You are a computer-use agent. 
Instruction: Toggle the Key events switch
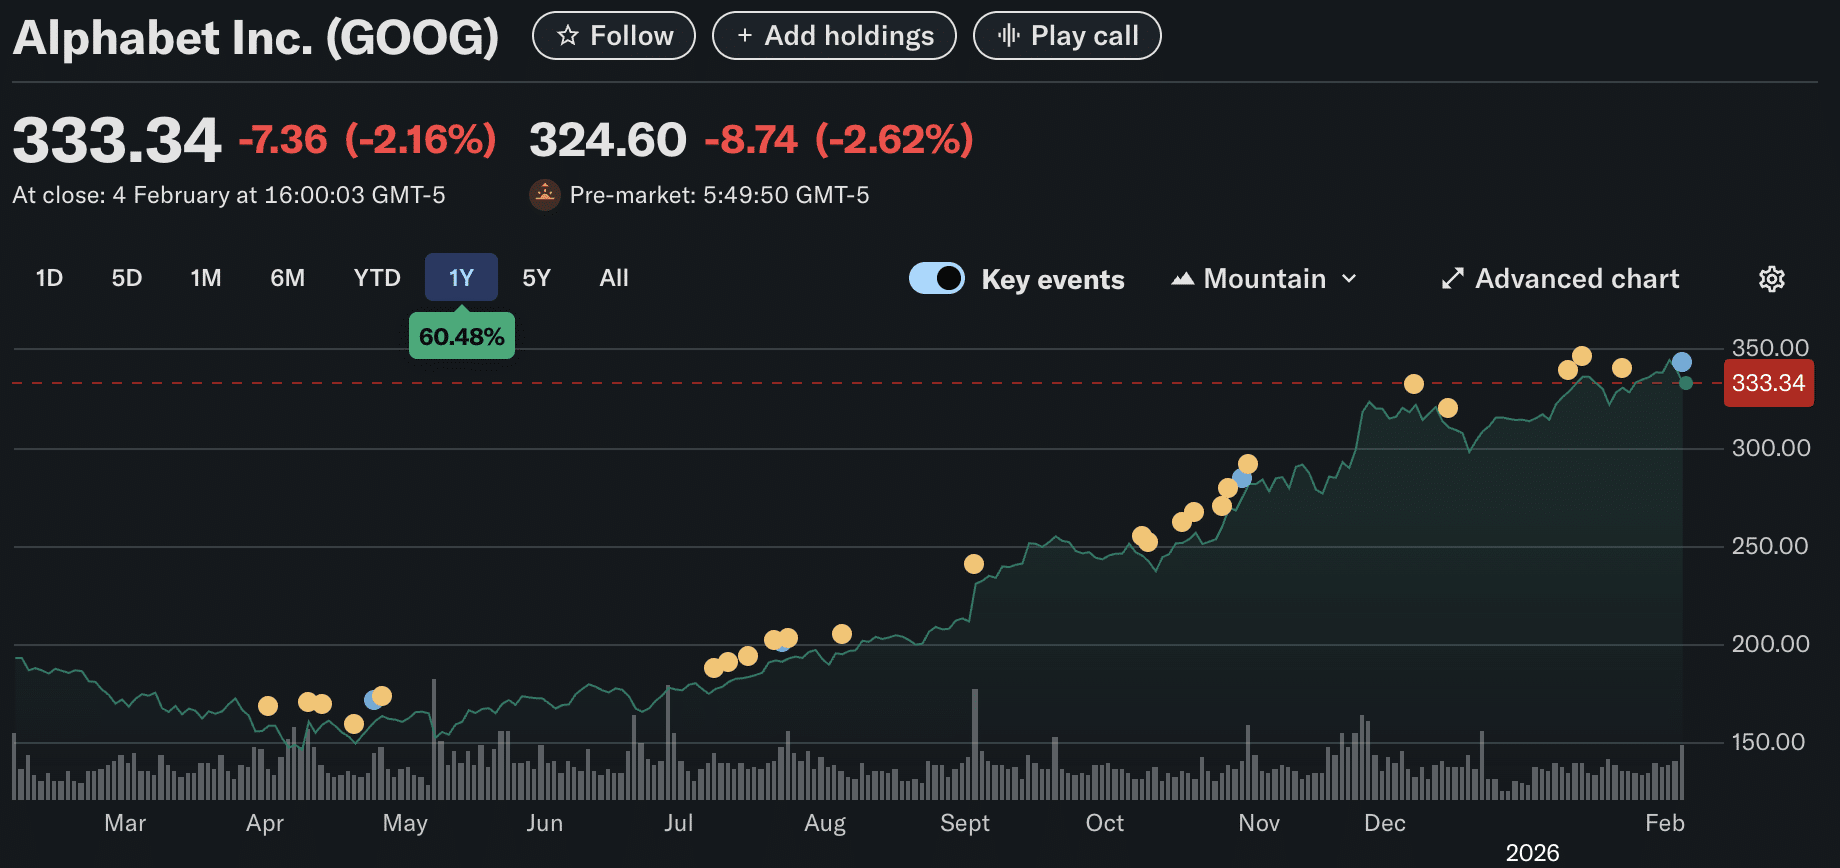coord(937,278)
